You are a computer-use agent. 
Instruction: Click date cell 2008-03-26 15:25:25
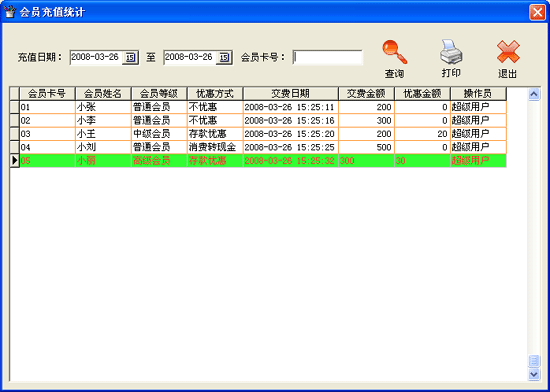pyautogui.click(x=291, y=147)
